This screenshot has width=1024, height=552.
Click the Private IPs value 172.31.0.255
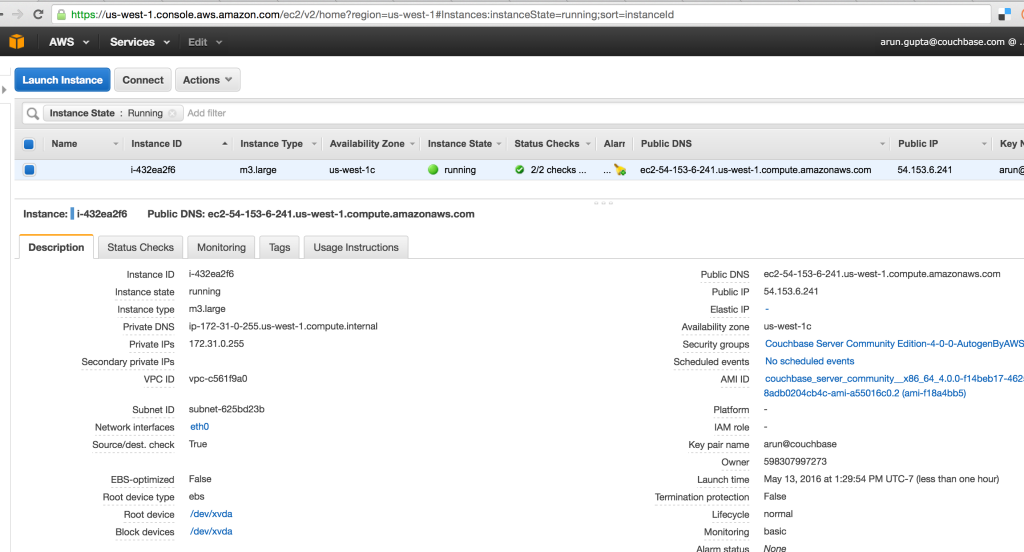click(216, 344)
